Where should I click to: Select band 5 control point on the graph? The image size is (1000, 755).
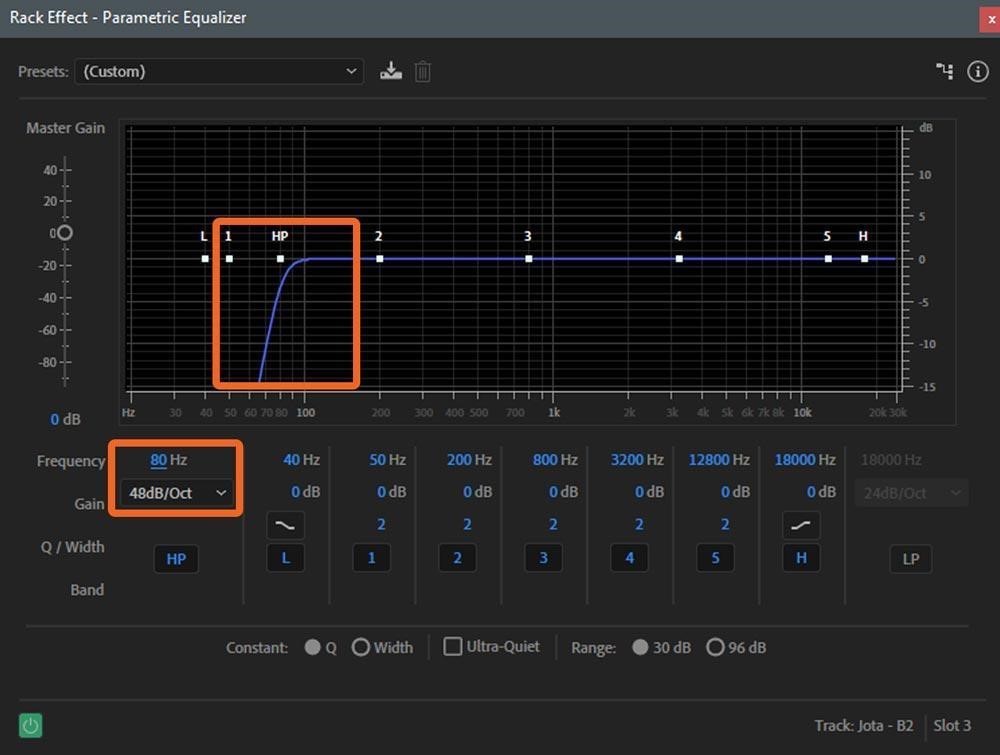click(x=827, y=258)
